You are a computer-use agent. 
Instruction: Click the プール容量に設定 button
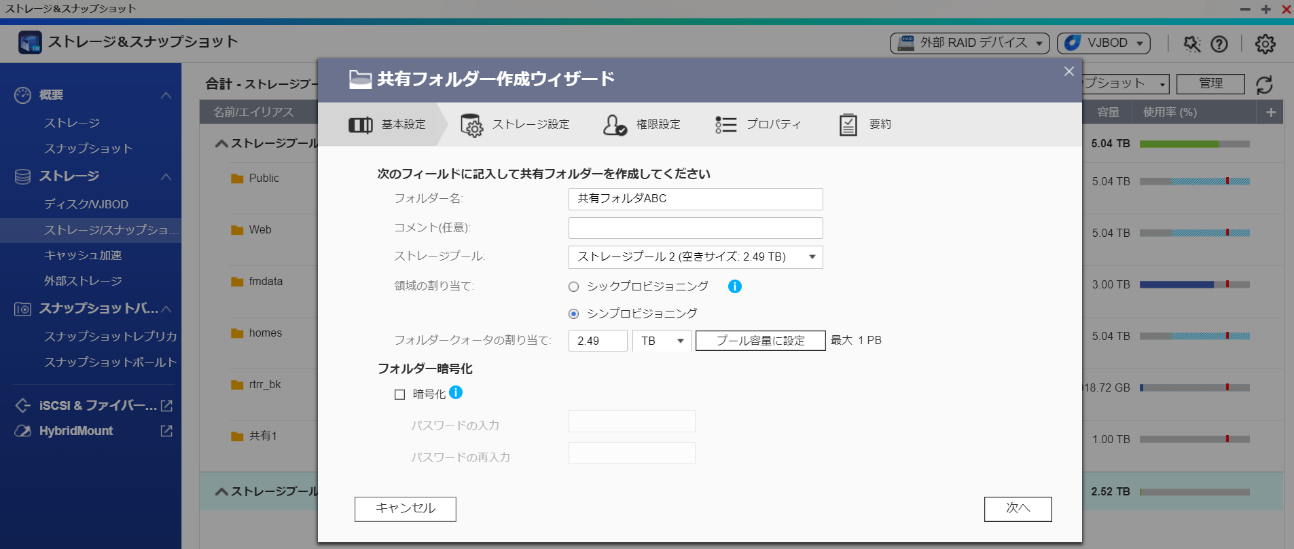pyautogui.click(x=760, y=341)
